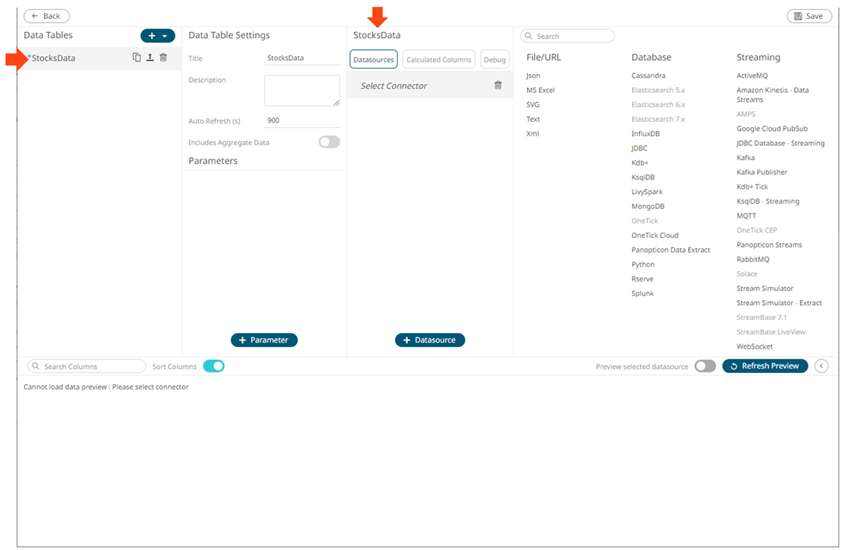This screenshot has width=842, height=550.
Task: Click the Auto Refresh seconds field
Action: coord(302,120)
